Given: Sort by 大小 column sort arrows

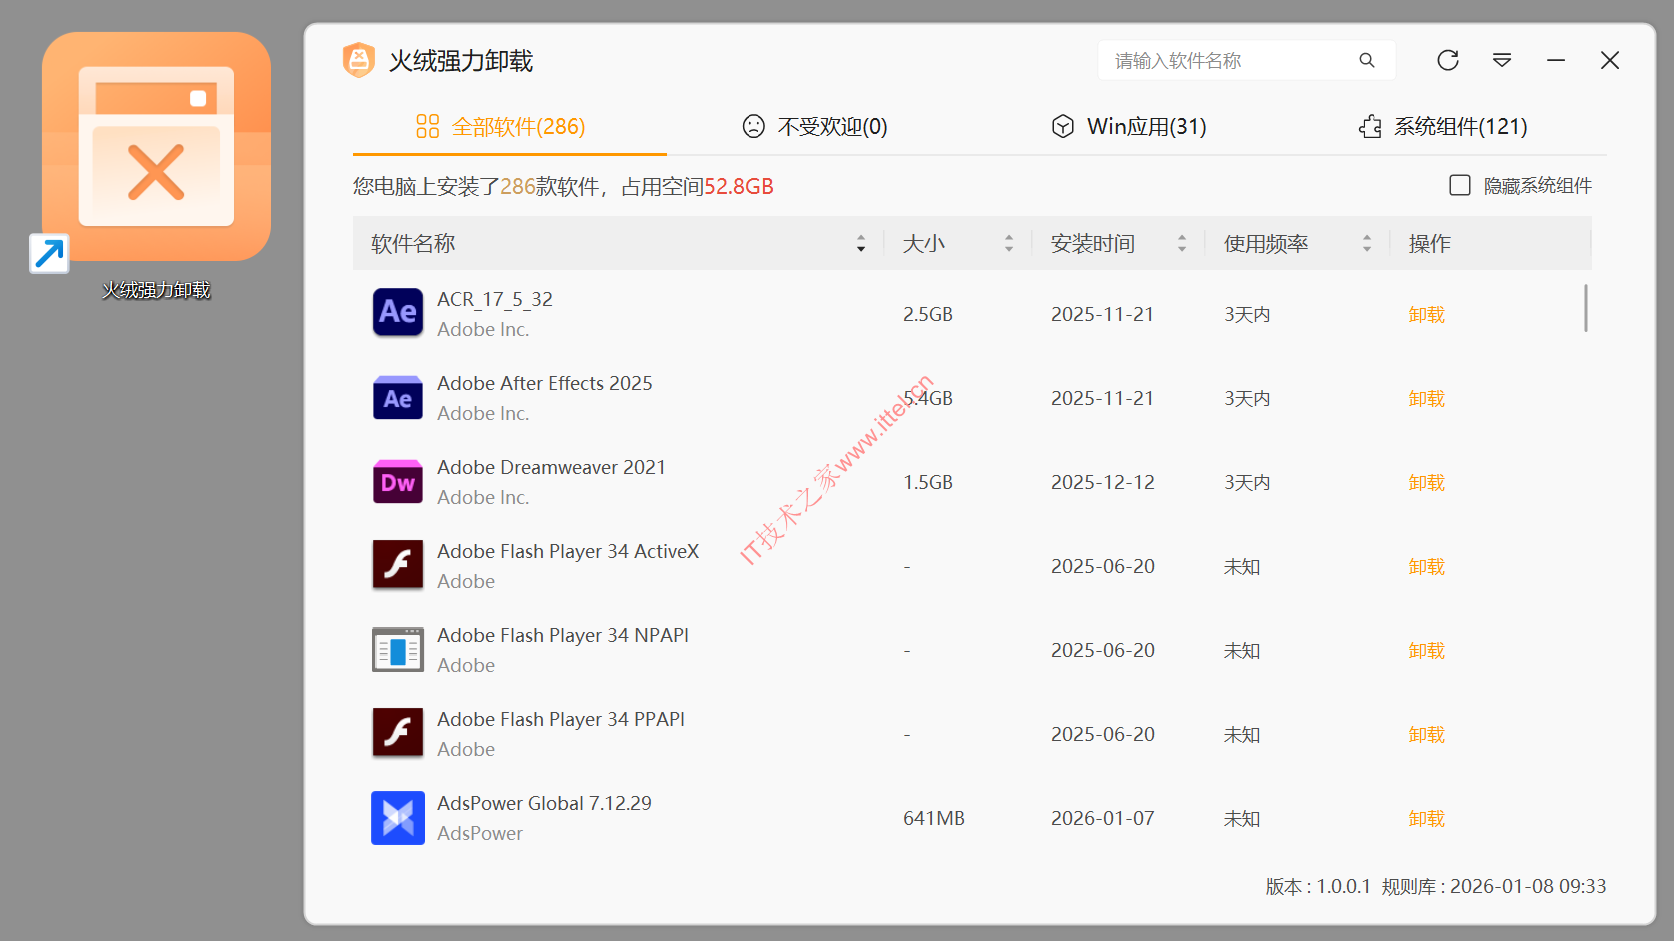Looking at the screenshot, I should (x=1008, y=244).
